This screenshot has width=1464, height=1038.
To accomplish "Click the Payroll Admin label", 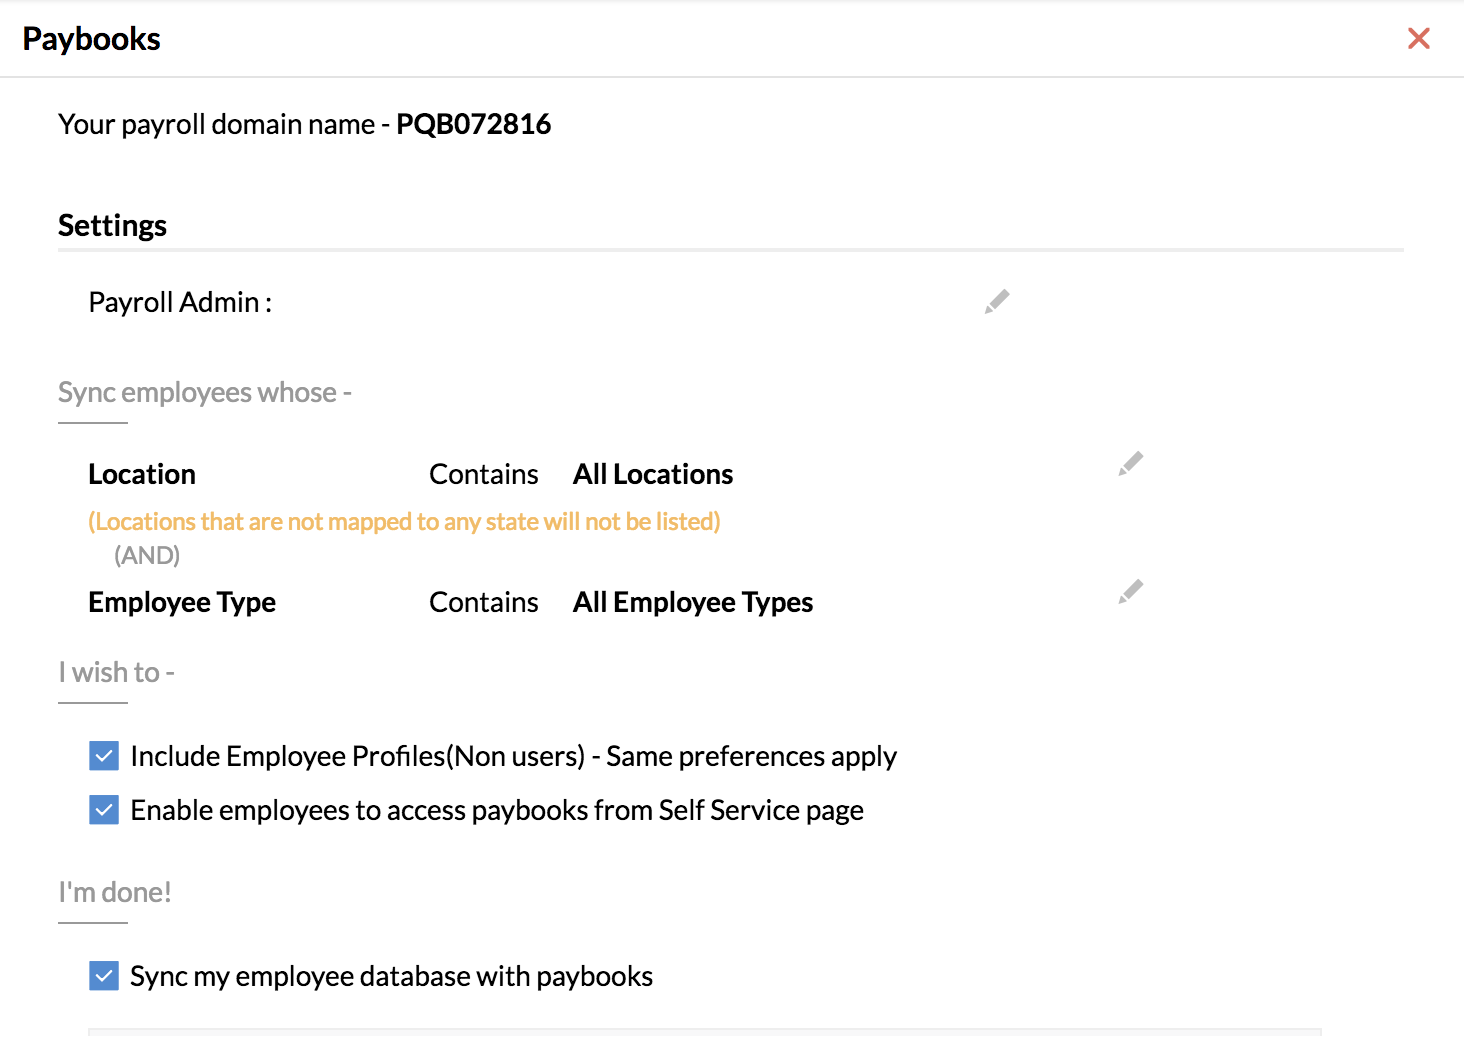I will pyautogui.click(x=180, y=302).
